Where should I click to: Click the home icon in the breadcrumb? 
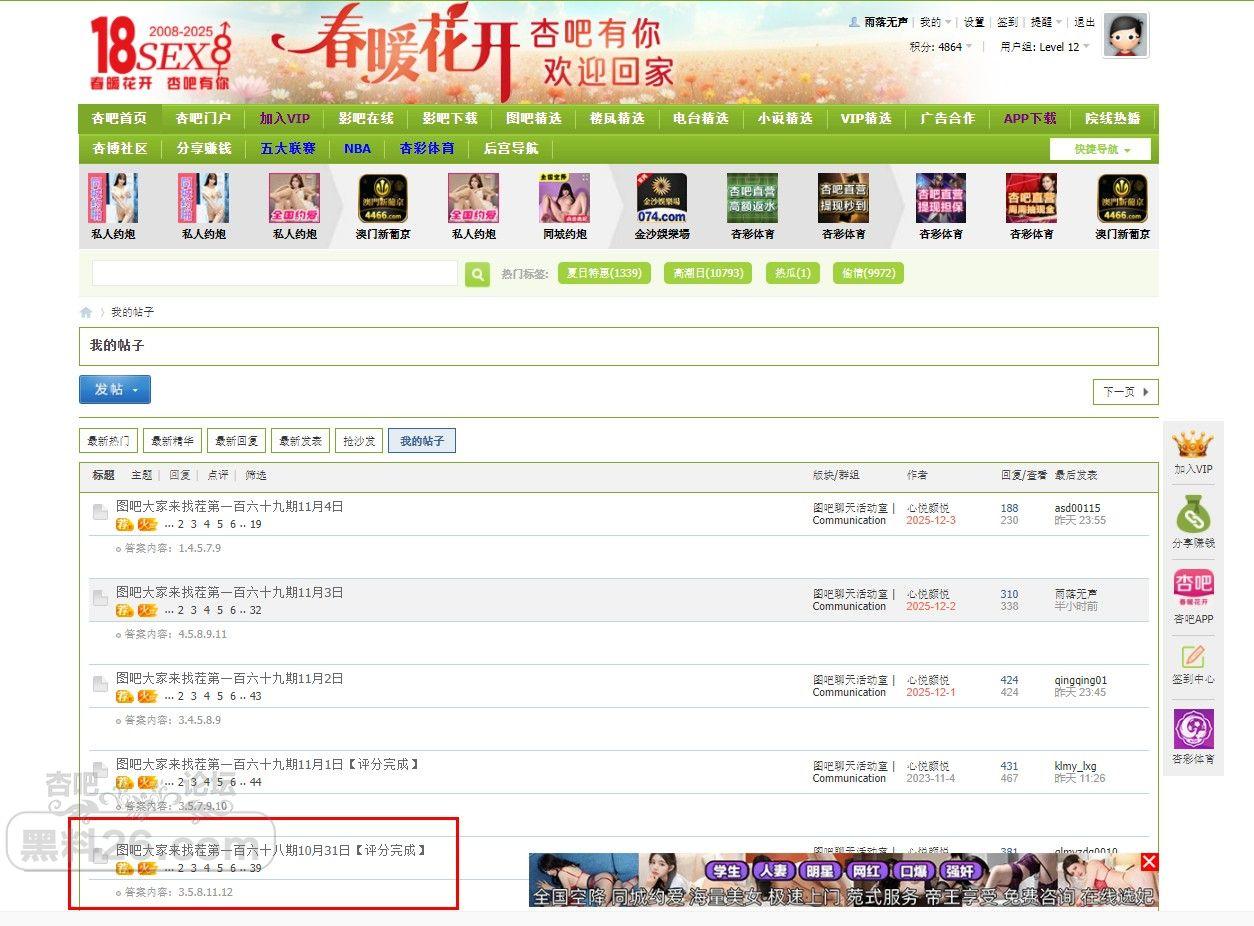(86, 312)
